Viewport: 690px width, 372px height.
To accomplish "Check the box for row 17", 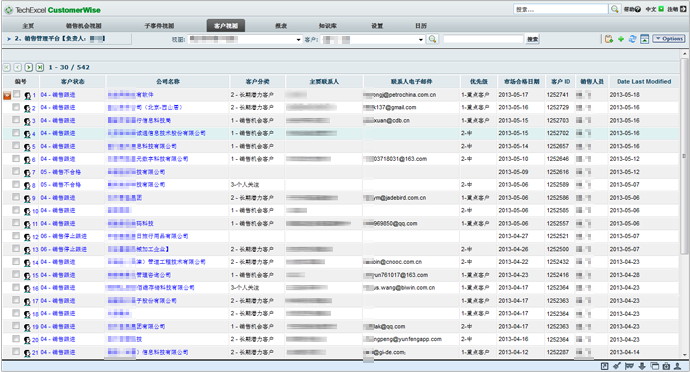I will [x=16, y=300].
